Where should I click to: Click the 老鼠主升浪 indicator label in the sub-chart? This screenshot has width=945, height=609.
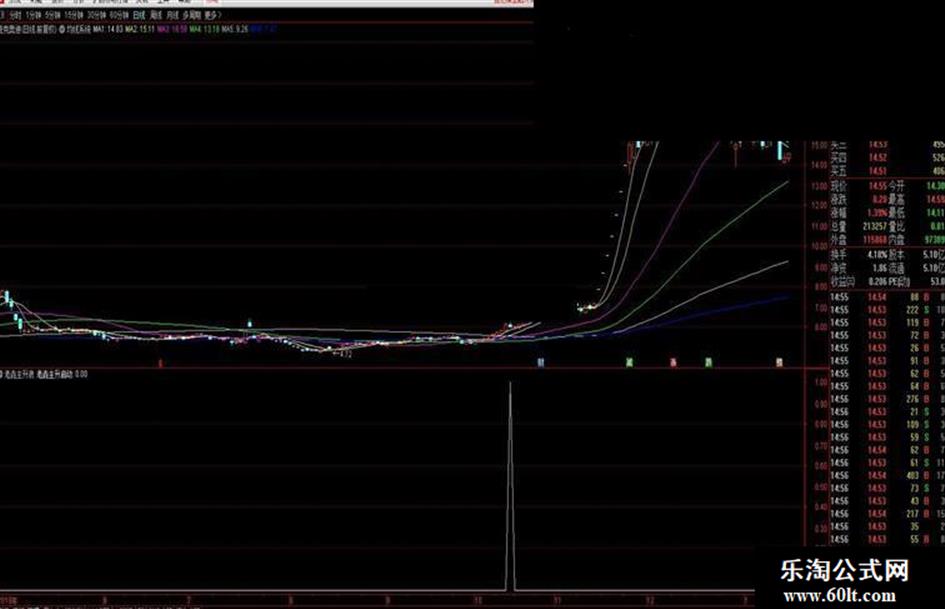pyautogui.click(x=20, y=374)
